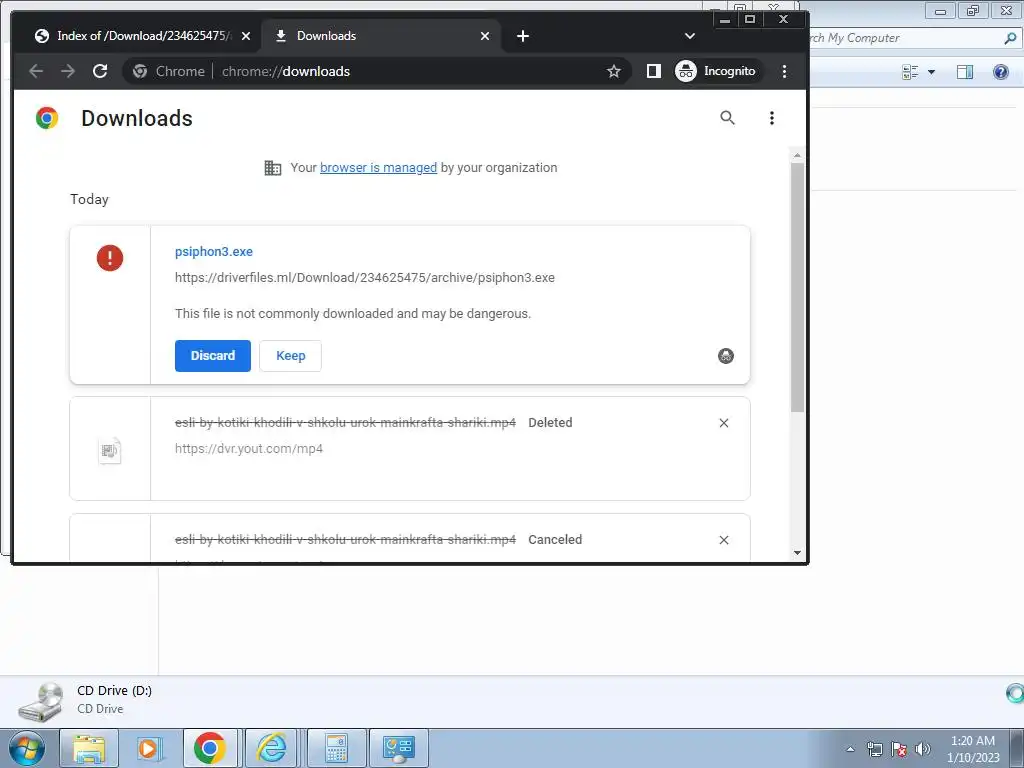Image resolution: width=1024 pixels, height=768 pixels.
Task: Open Action Center flag tray icon
Action: (899, 749)
